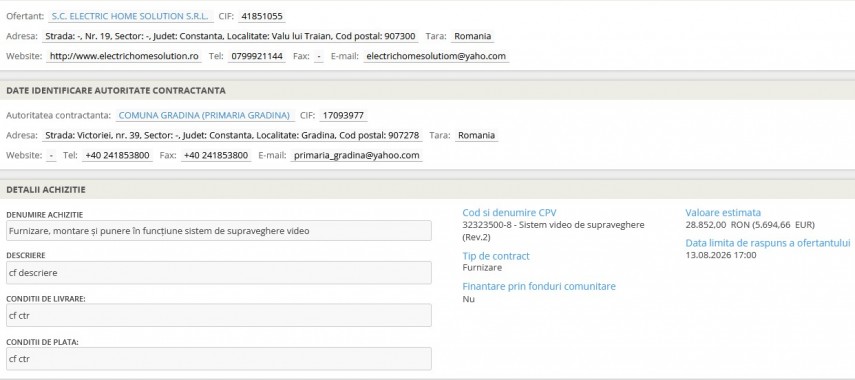Open the COMUNA GRADINA (PRIMARIA GRADINA) link
The width and height of the screenshot is (855, 380).
click(204, 116)
